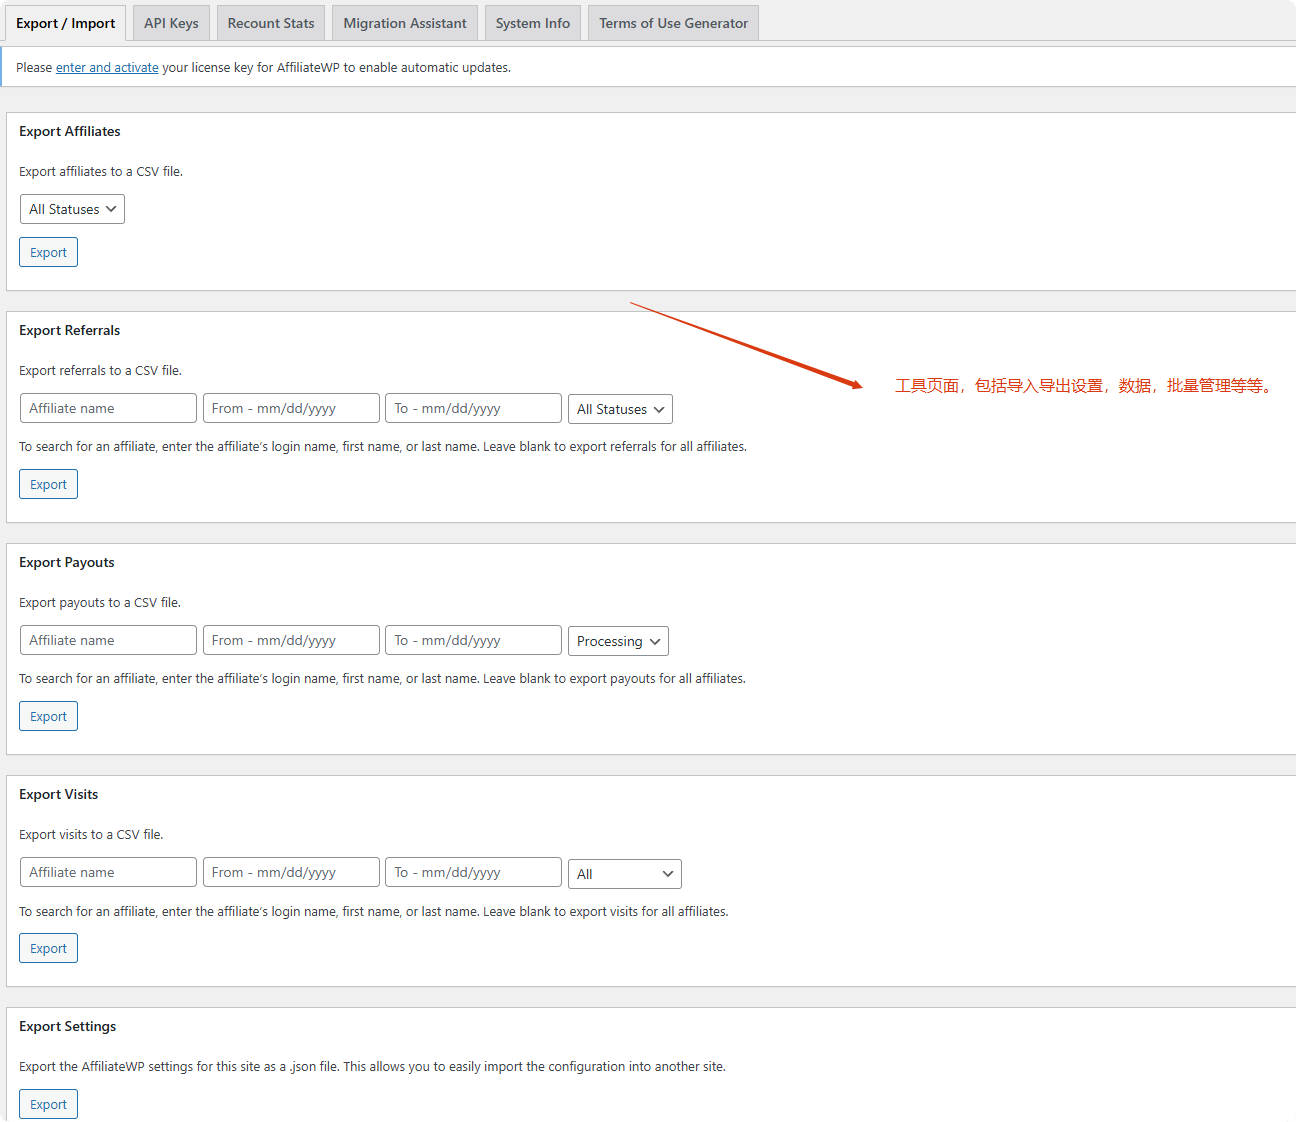1296x1122 pixels.
Task: Click 'Export visits to a CSV file.' text
Action: point(91,834)
